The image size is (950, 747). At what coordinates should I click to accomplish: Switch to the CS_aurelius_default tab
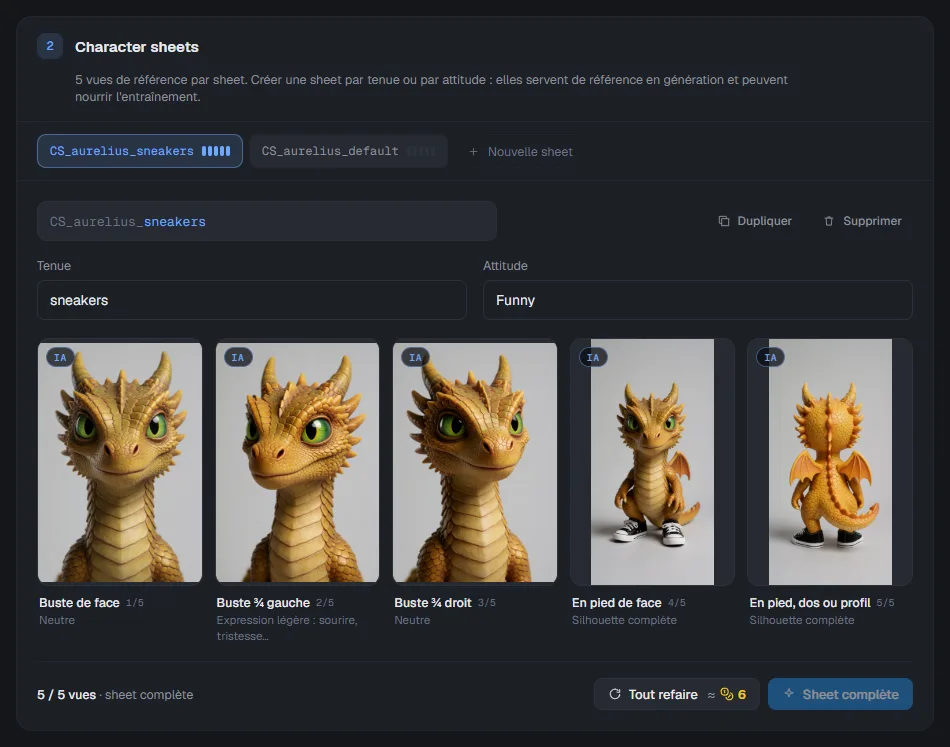(348, 151)
